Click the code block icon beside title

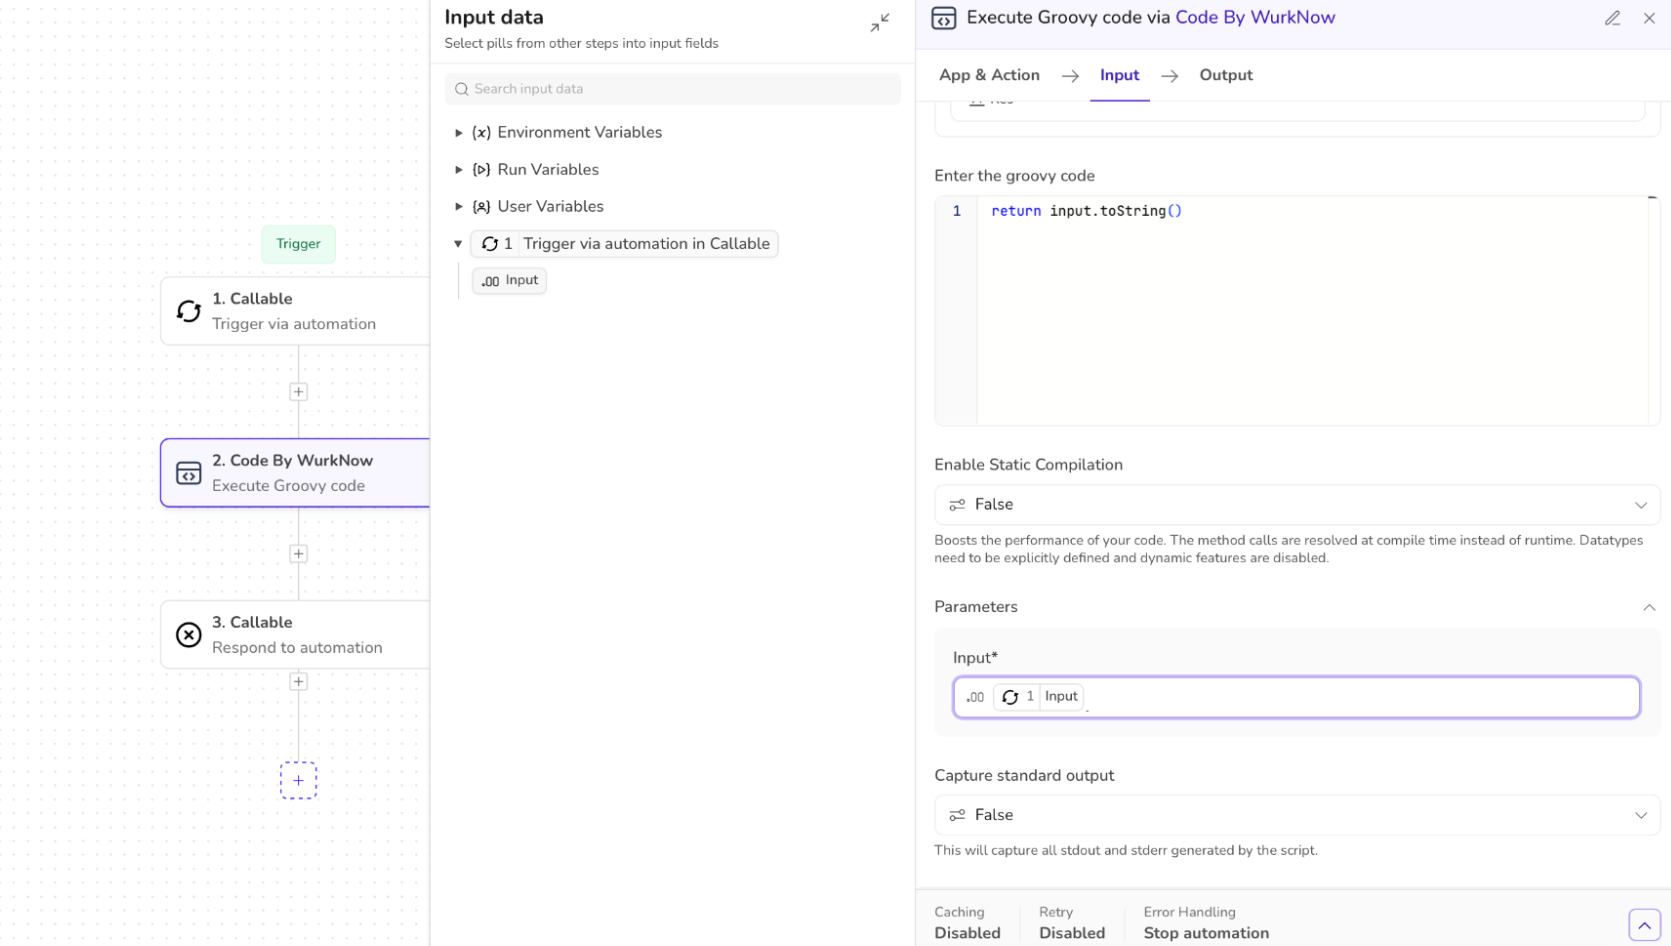click(943, 18)
